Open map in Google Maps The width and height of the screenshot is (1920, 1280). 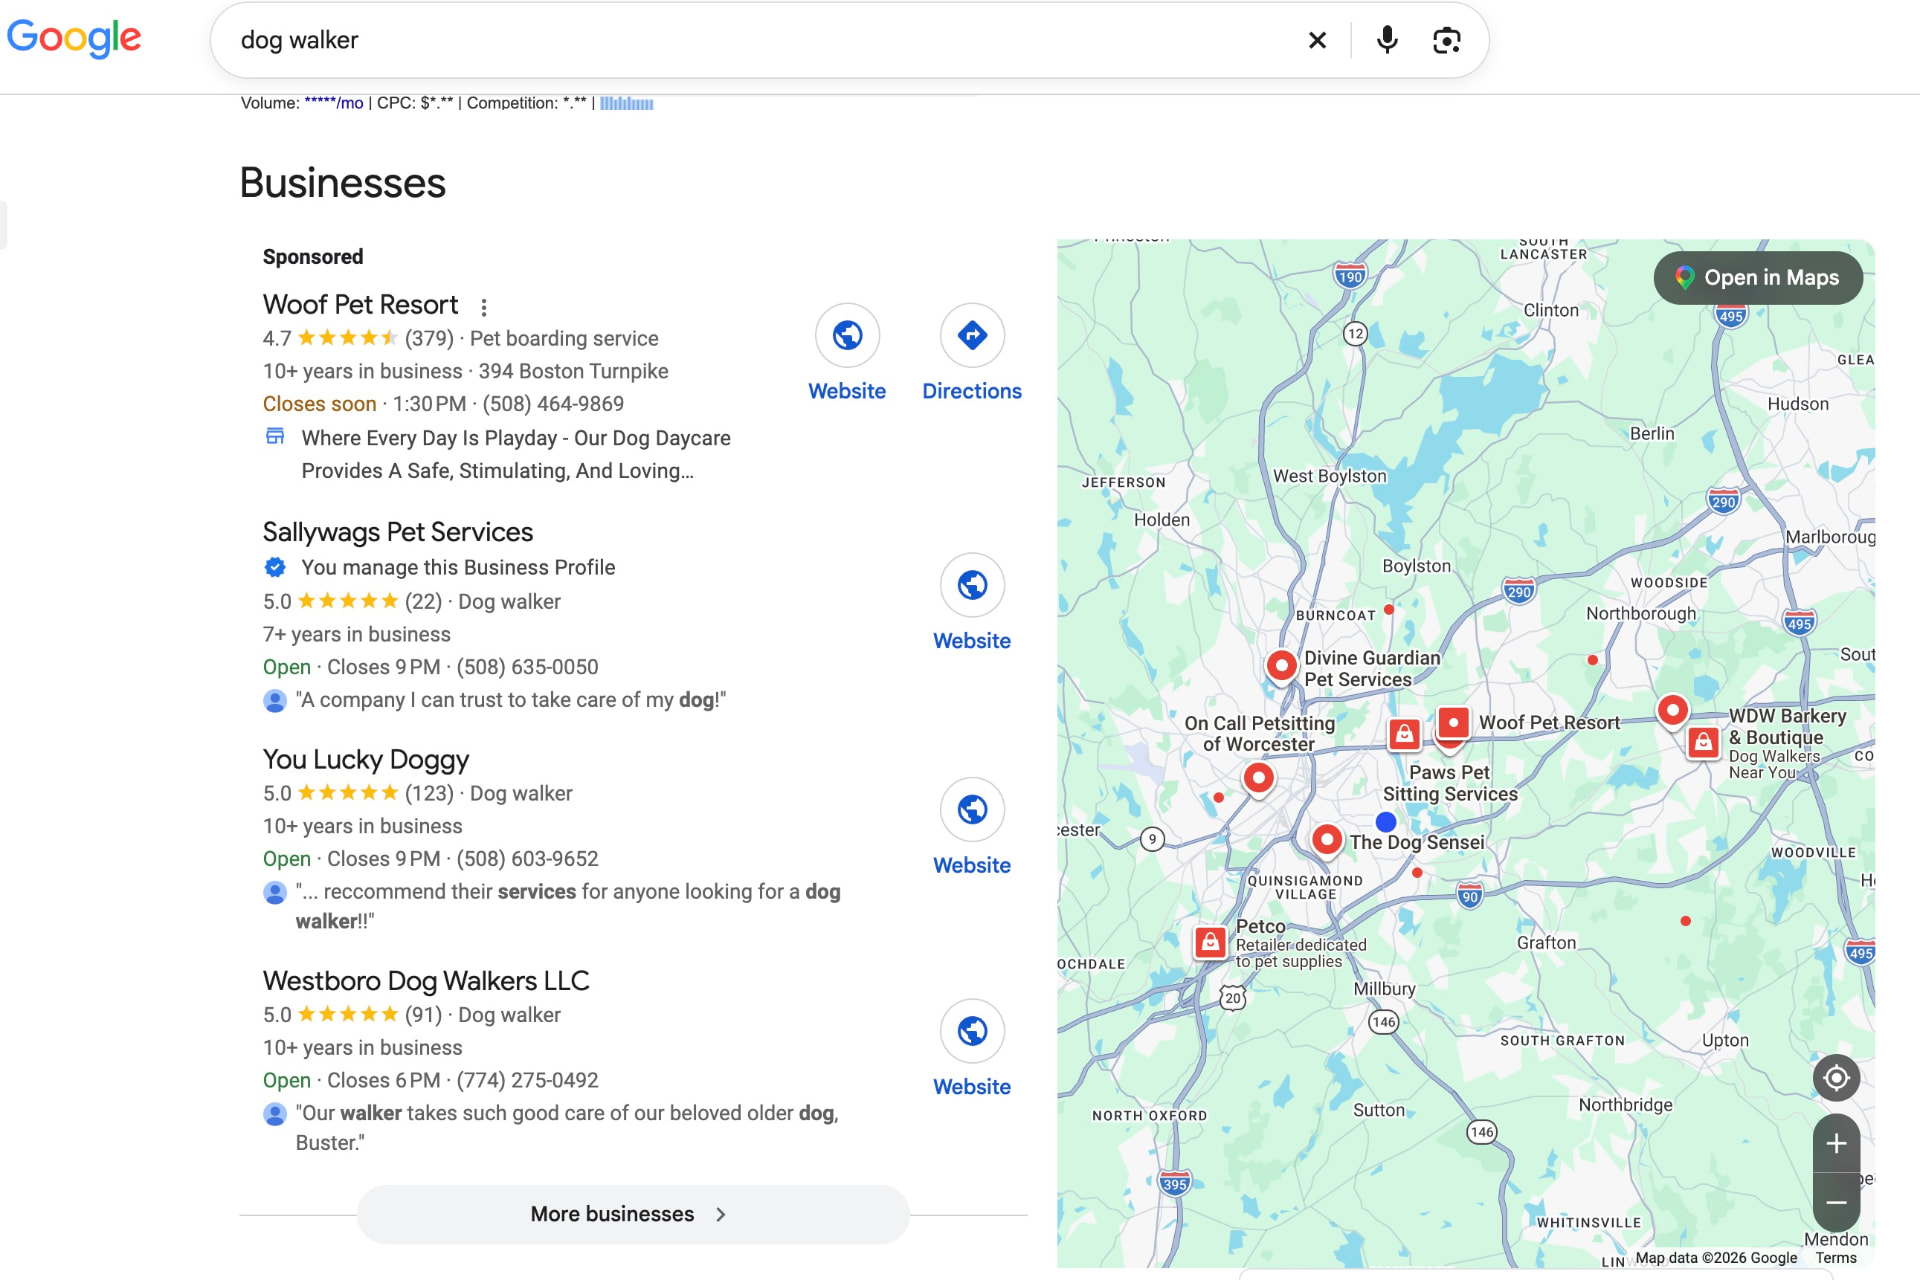point(1758,278)
